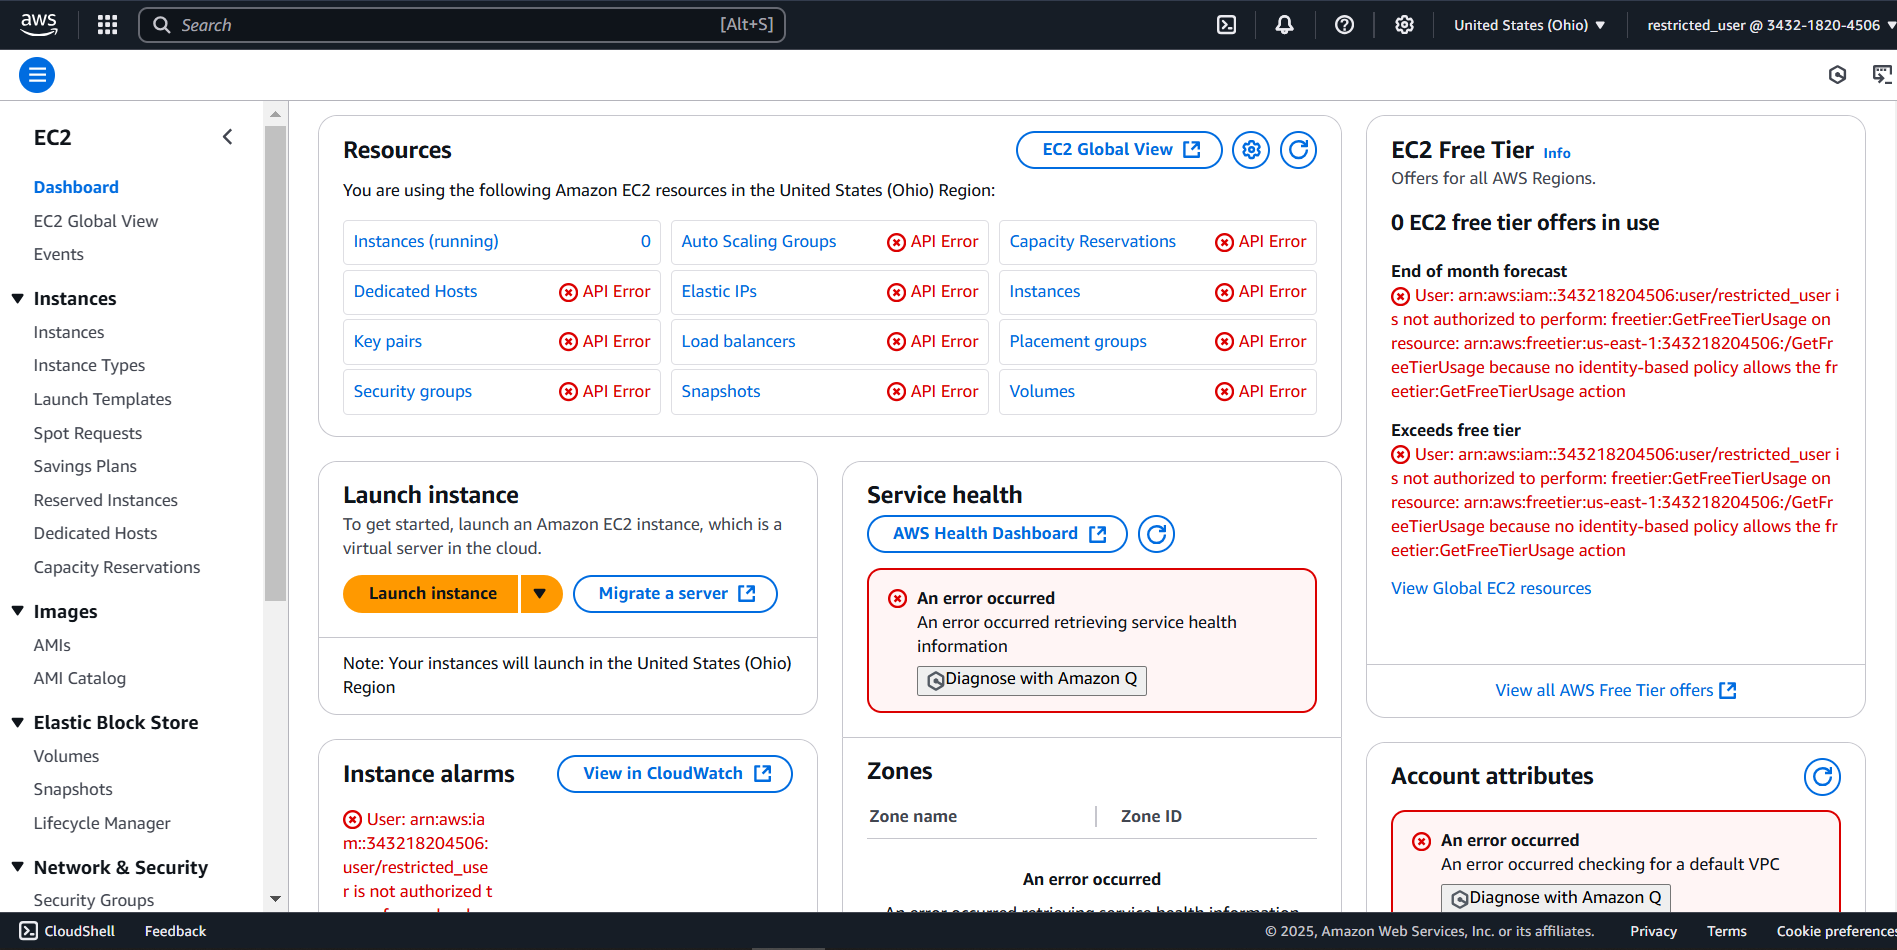Click sidebar scrollbar down arrow
The image size is (1897, 950).
pyautogui.click(x=275, y=900)
